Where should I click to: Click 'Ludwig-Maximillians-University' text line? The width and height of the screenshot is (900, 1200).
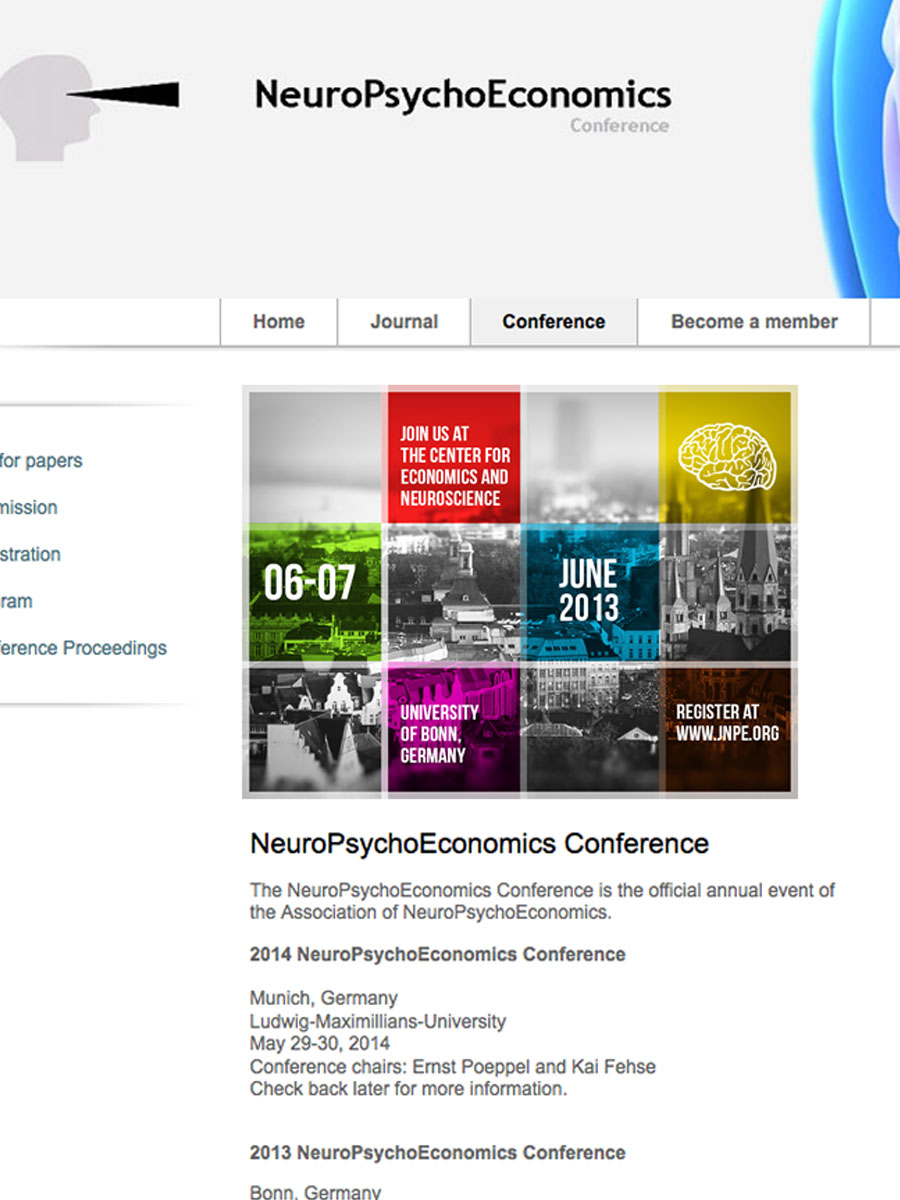click(x=378, y=1022)
